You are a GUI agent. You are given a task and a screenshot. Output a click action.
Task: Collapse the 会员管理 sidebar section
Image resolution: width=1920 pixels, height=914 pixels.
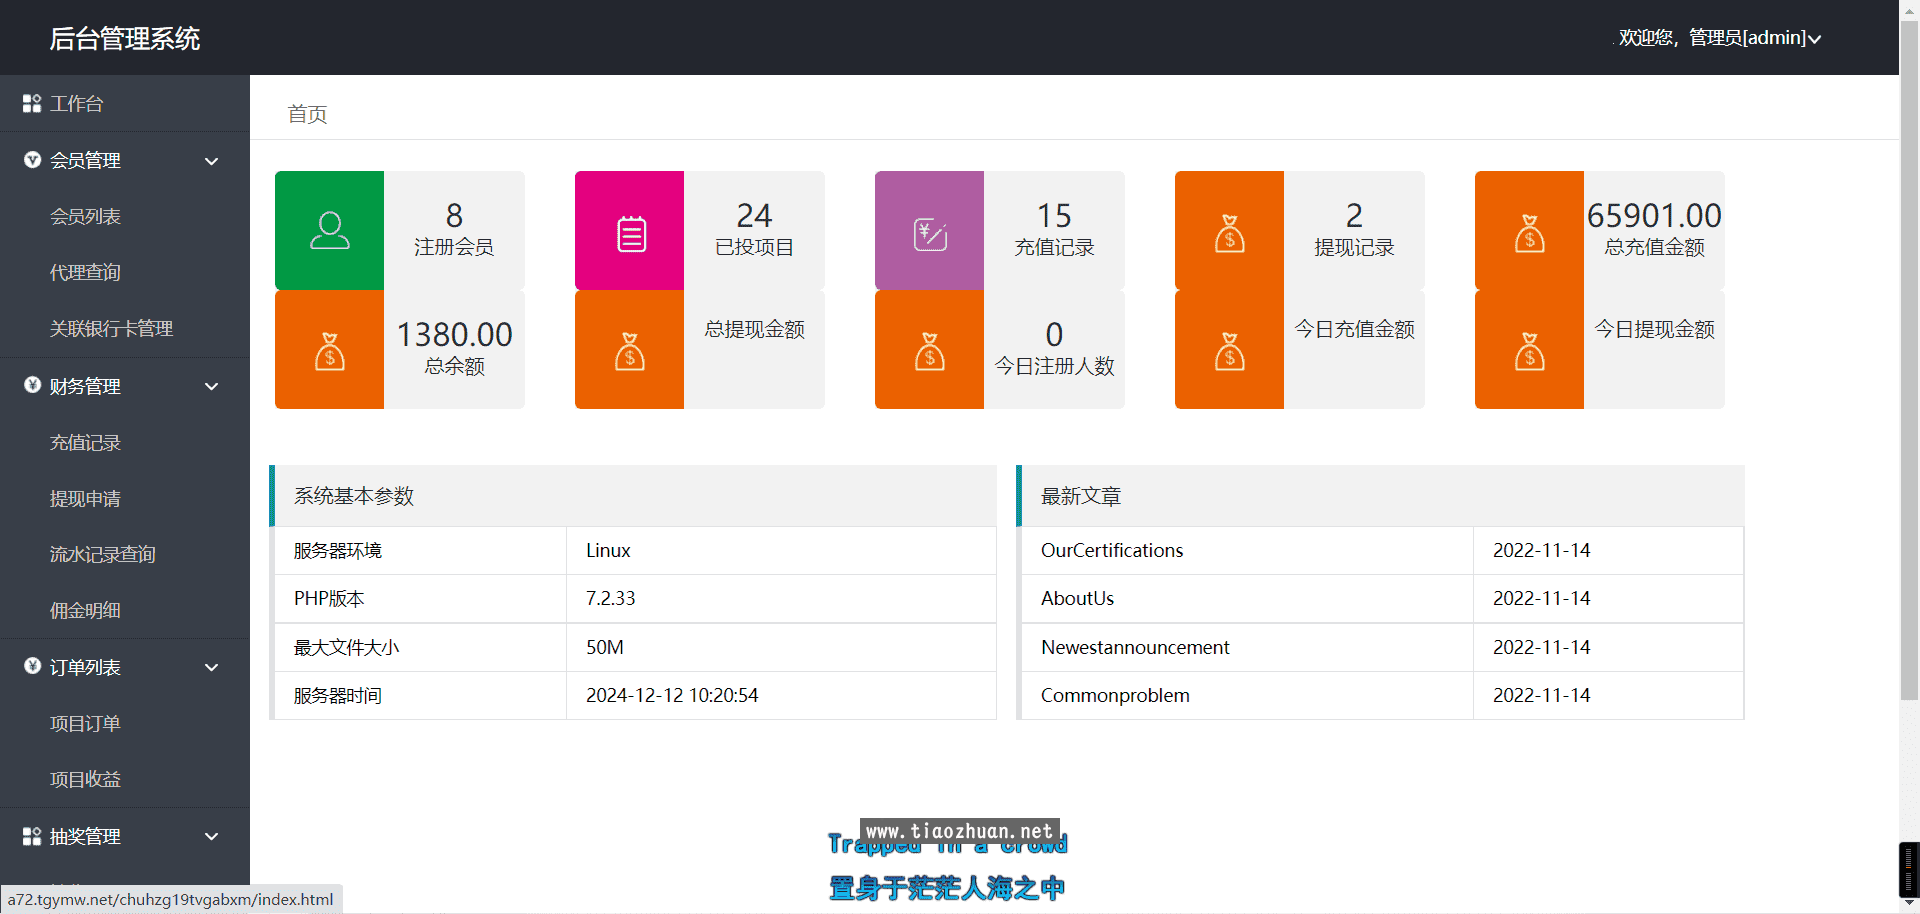[x=211, y=161]
